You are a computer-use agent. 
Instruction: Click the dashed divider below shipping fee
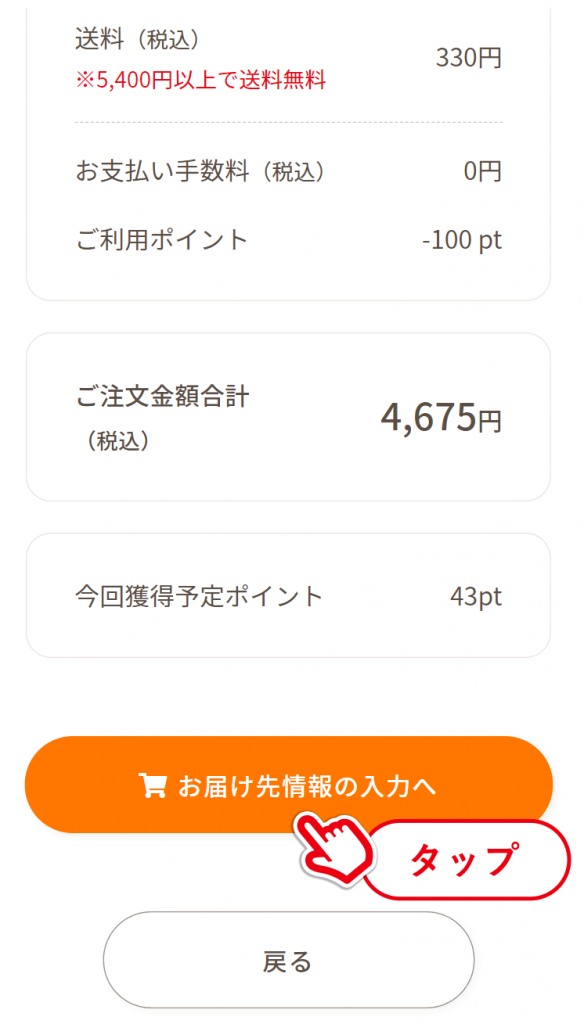pyautogui.click(x=289, y=122)
